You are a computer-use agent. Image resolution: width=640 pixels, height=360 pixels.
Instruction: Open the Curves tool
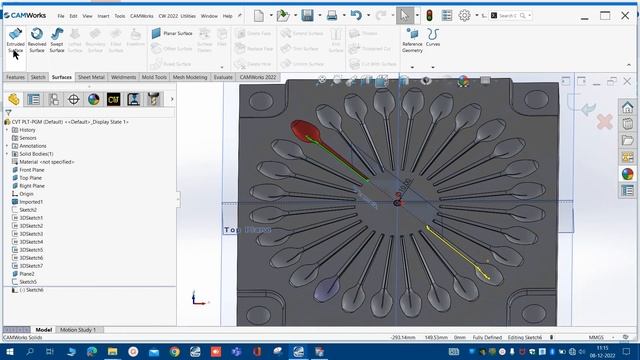[433, 38]
